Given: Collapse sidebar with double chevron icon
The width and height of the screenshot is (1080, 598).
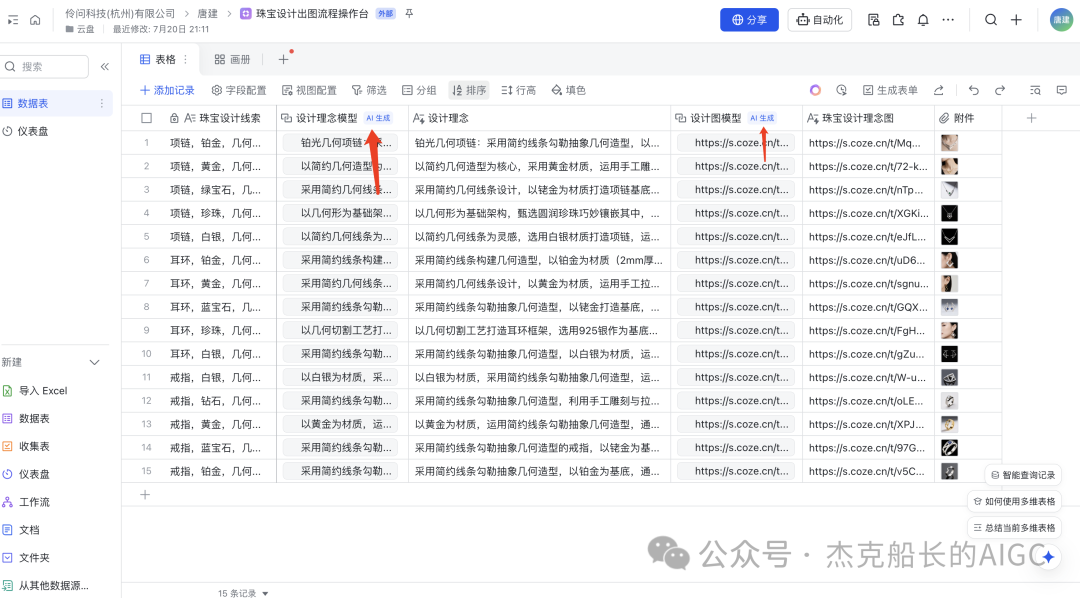Looking at the screenshot, I should tap(105, 67).
